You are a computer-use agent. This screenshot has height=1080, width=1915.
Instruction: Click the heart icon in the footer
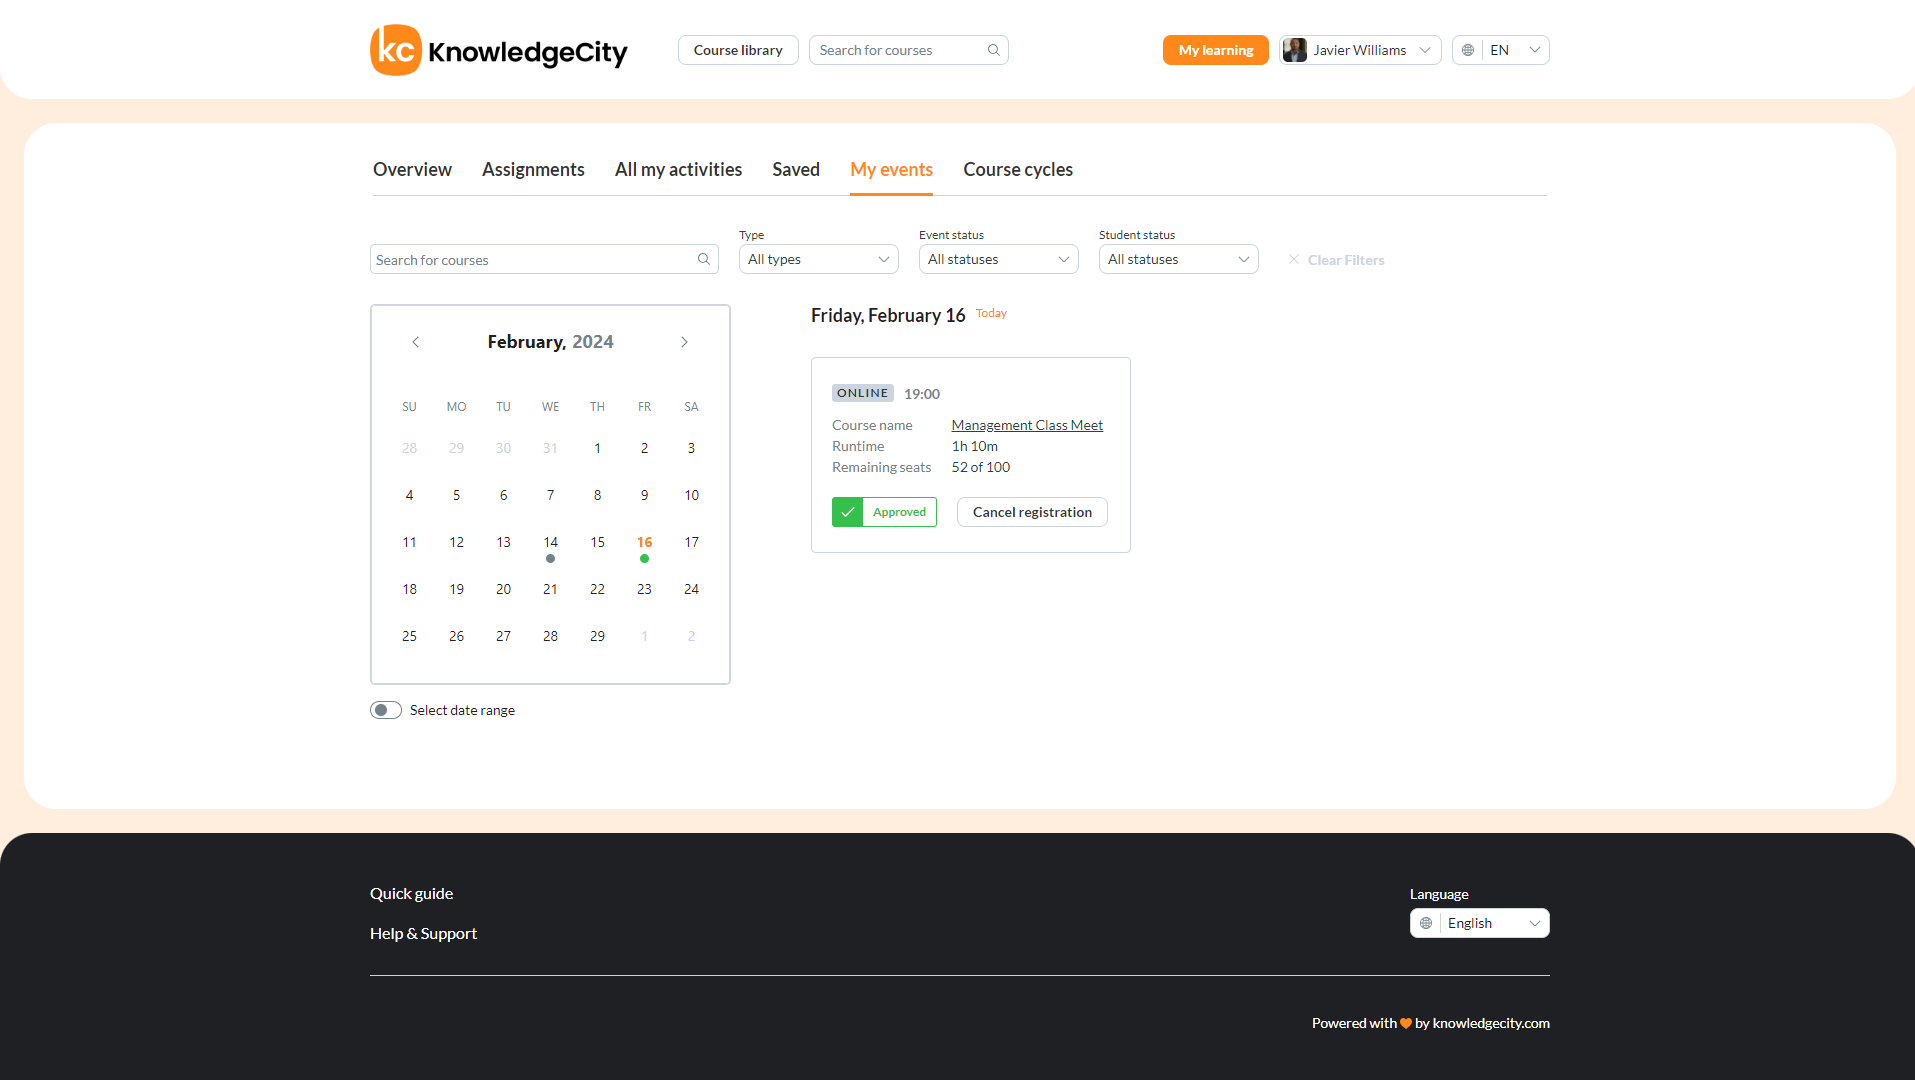[x=1407, y=1023]
